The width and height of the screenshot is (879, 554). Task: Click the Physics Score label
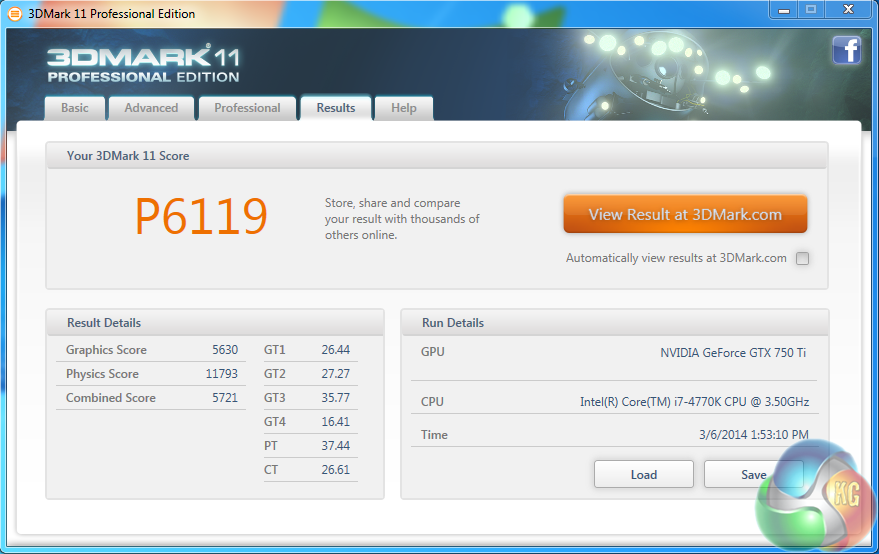pos(102,374)
